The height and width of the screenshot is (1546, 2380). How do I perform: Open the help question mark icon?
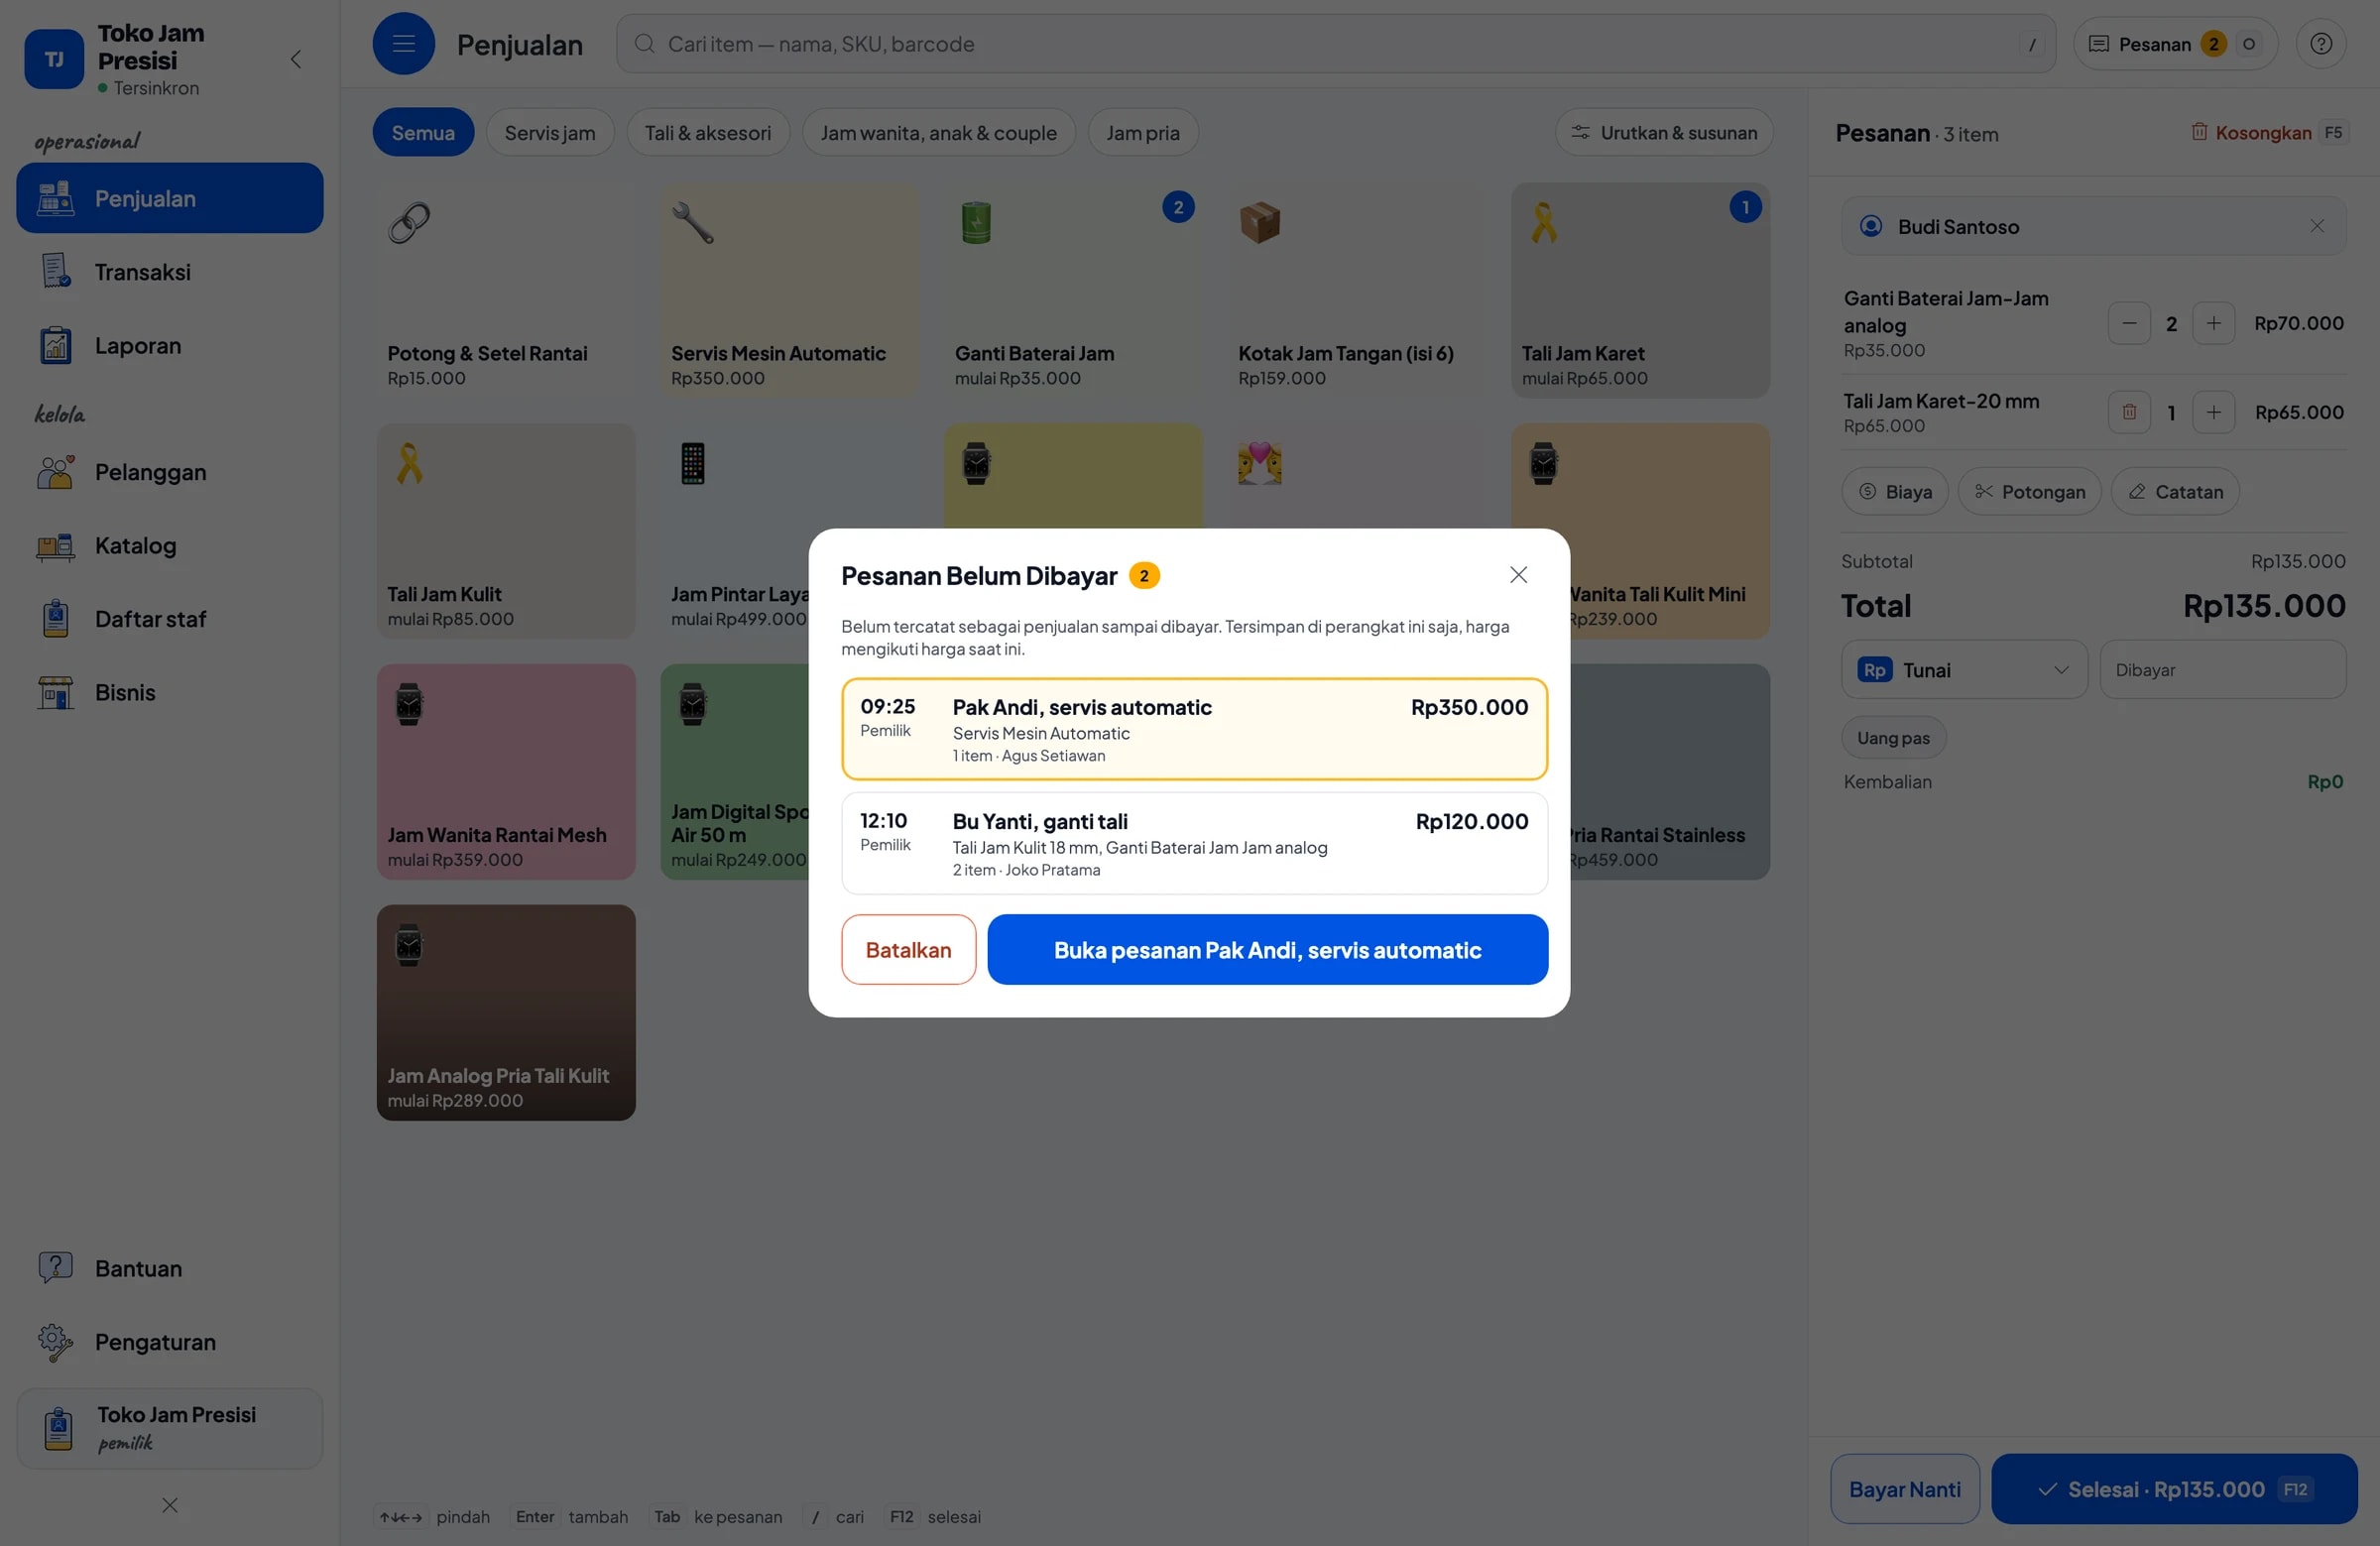tap(2320, 43)
